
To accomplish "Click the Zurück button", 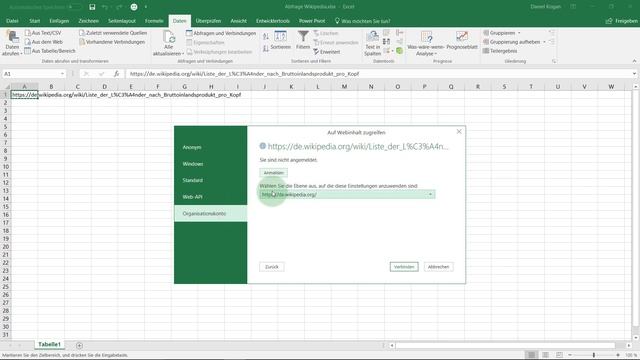I will tap(272, 267).
